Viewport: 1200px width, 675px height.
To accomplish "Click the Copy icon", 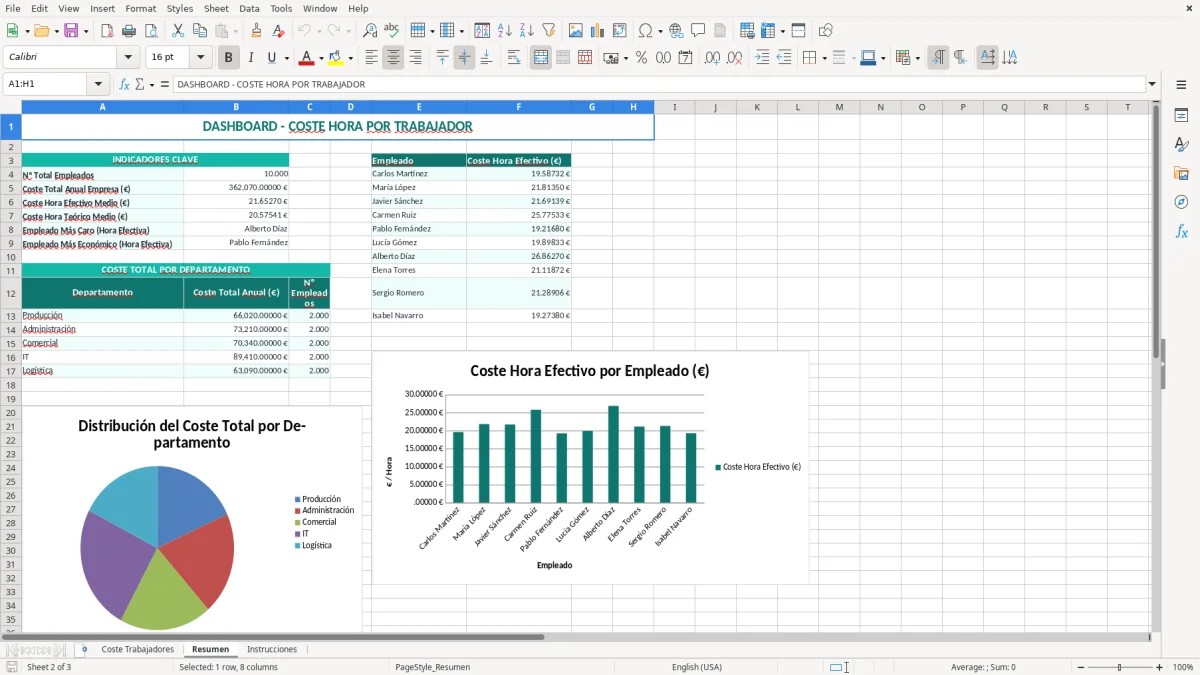I will point(199,31).
